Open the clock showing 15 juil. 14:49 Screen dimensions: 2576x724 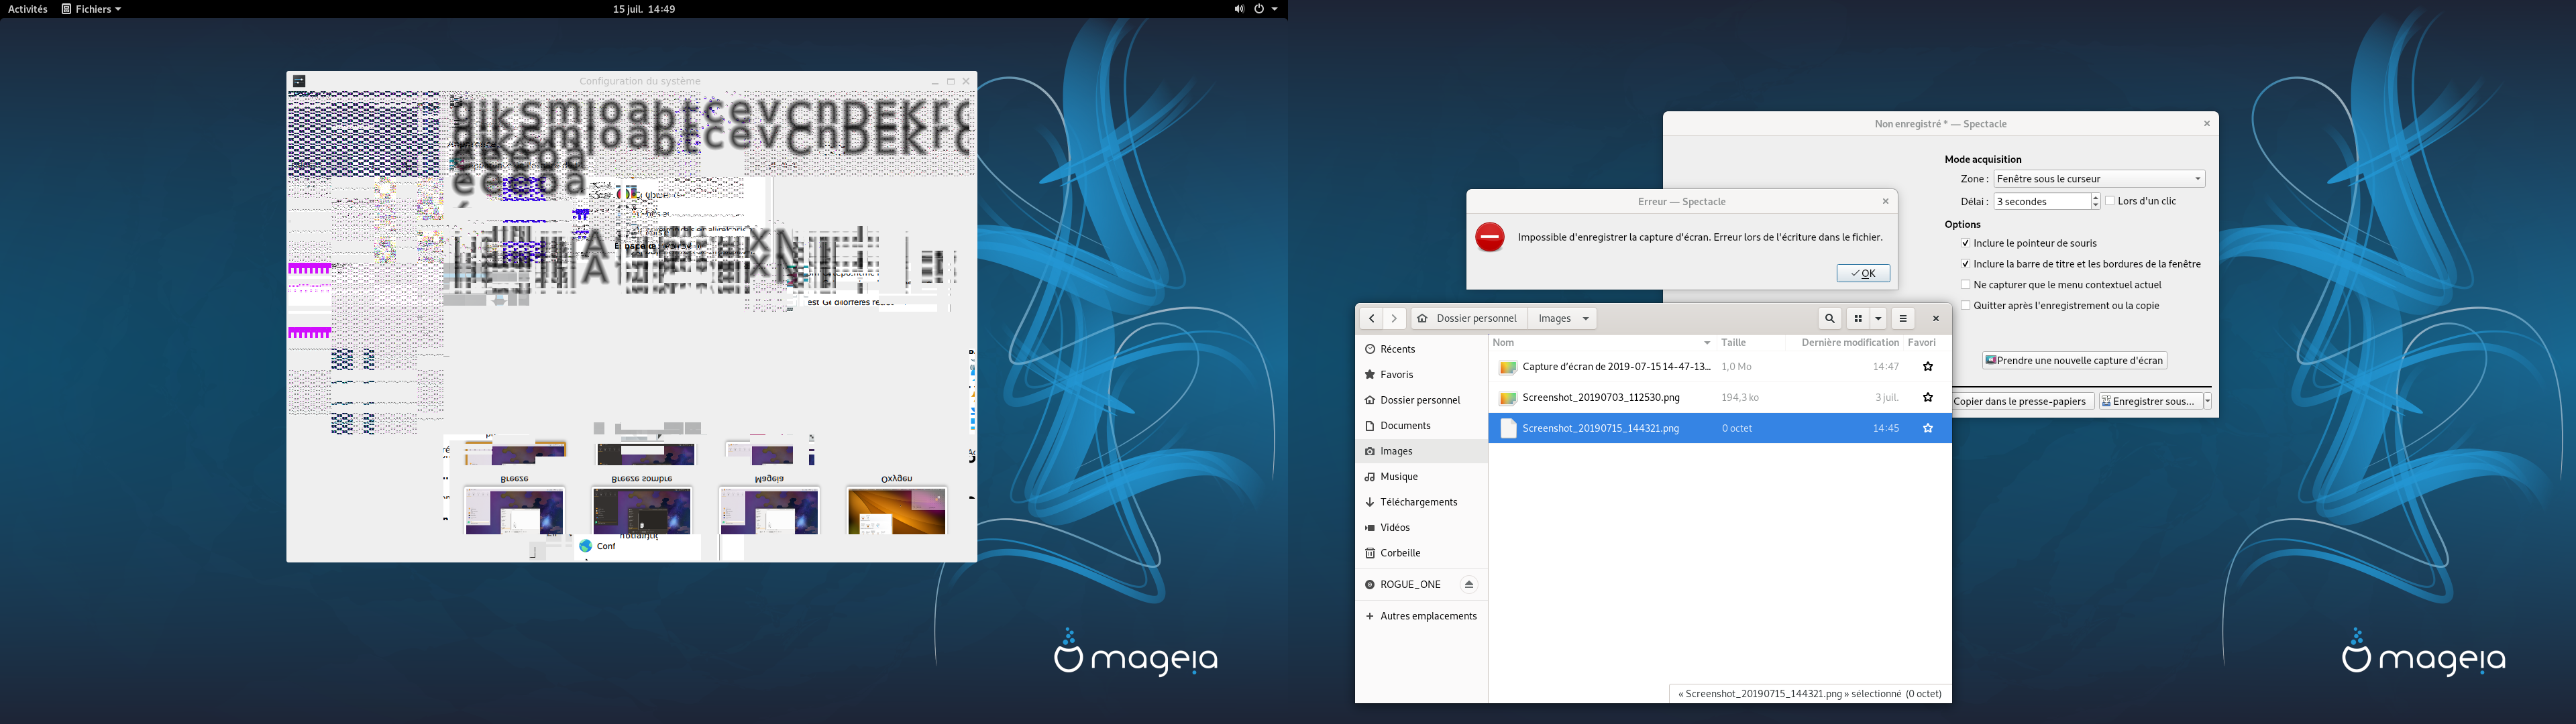644,9
